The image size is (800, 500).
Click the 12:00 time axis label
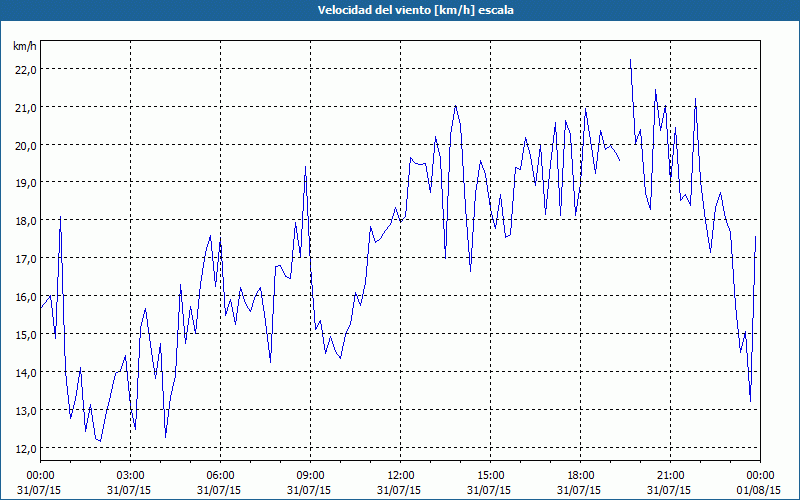click(x=401, y=476)
